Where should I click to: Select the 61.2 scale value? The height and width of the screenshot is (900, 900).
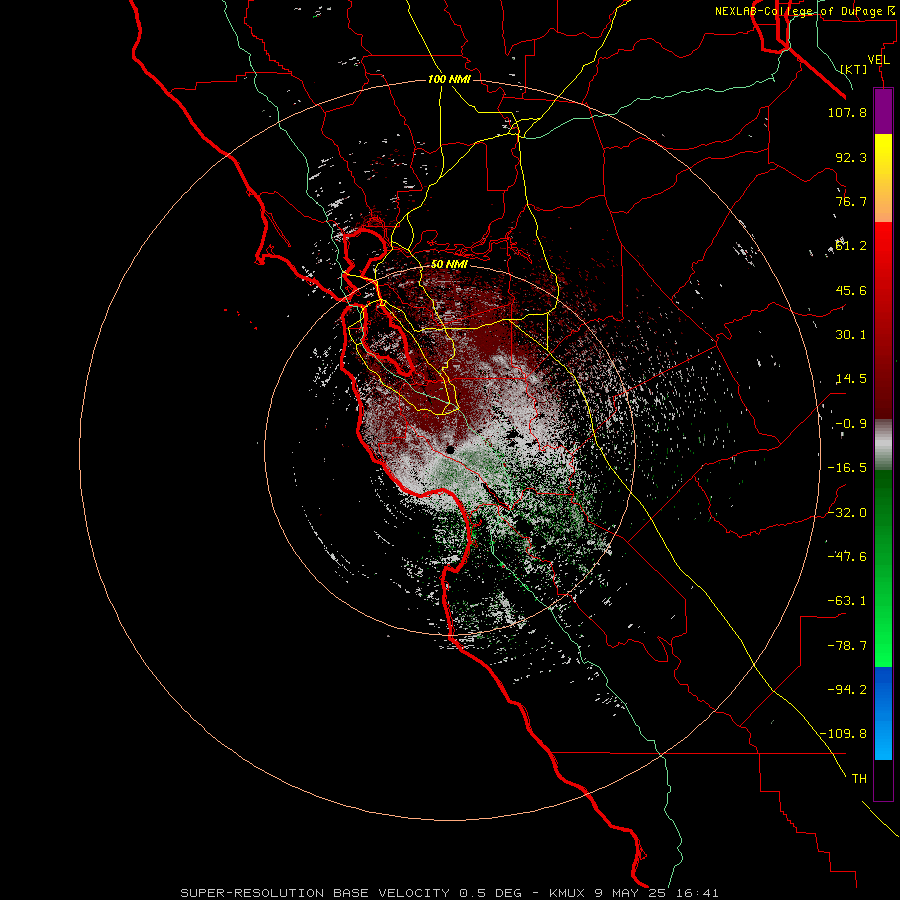(851, 246)
